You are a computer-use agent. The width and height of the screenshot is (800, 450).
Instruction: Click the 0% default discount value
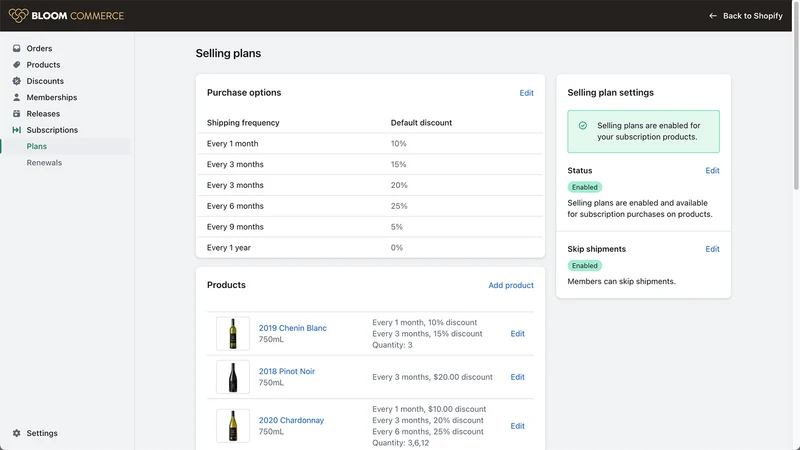[396, 248]
